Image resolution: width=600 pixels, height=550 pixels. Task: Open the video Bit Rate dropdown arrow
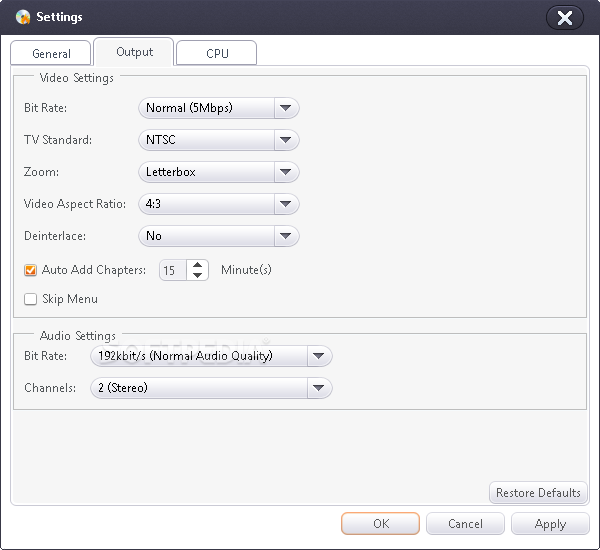click(x=286, y=108)
